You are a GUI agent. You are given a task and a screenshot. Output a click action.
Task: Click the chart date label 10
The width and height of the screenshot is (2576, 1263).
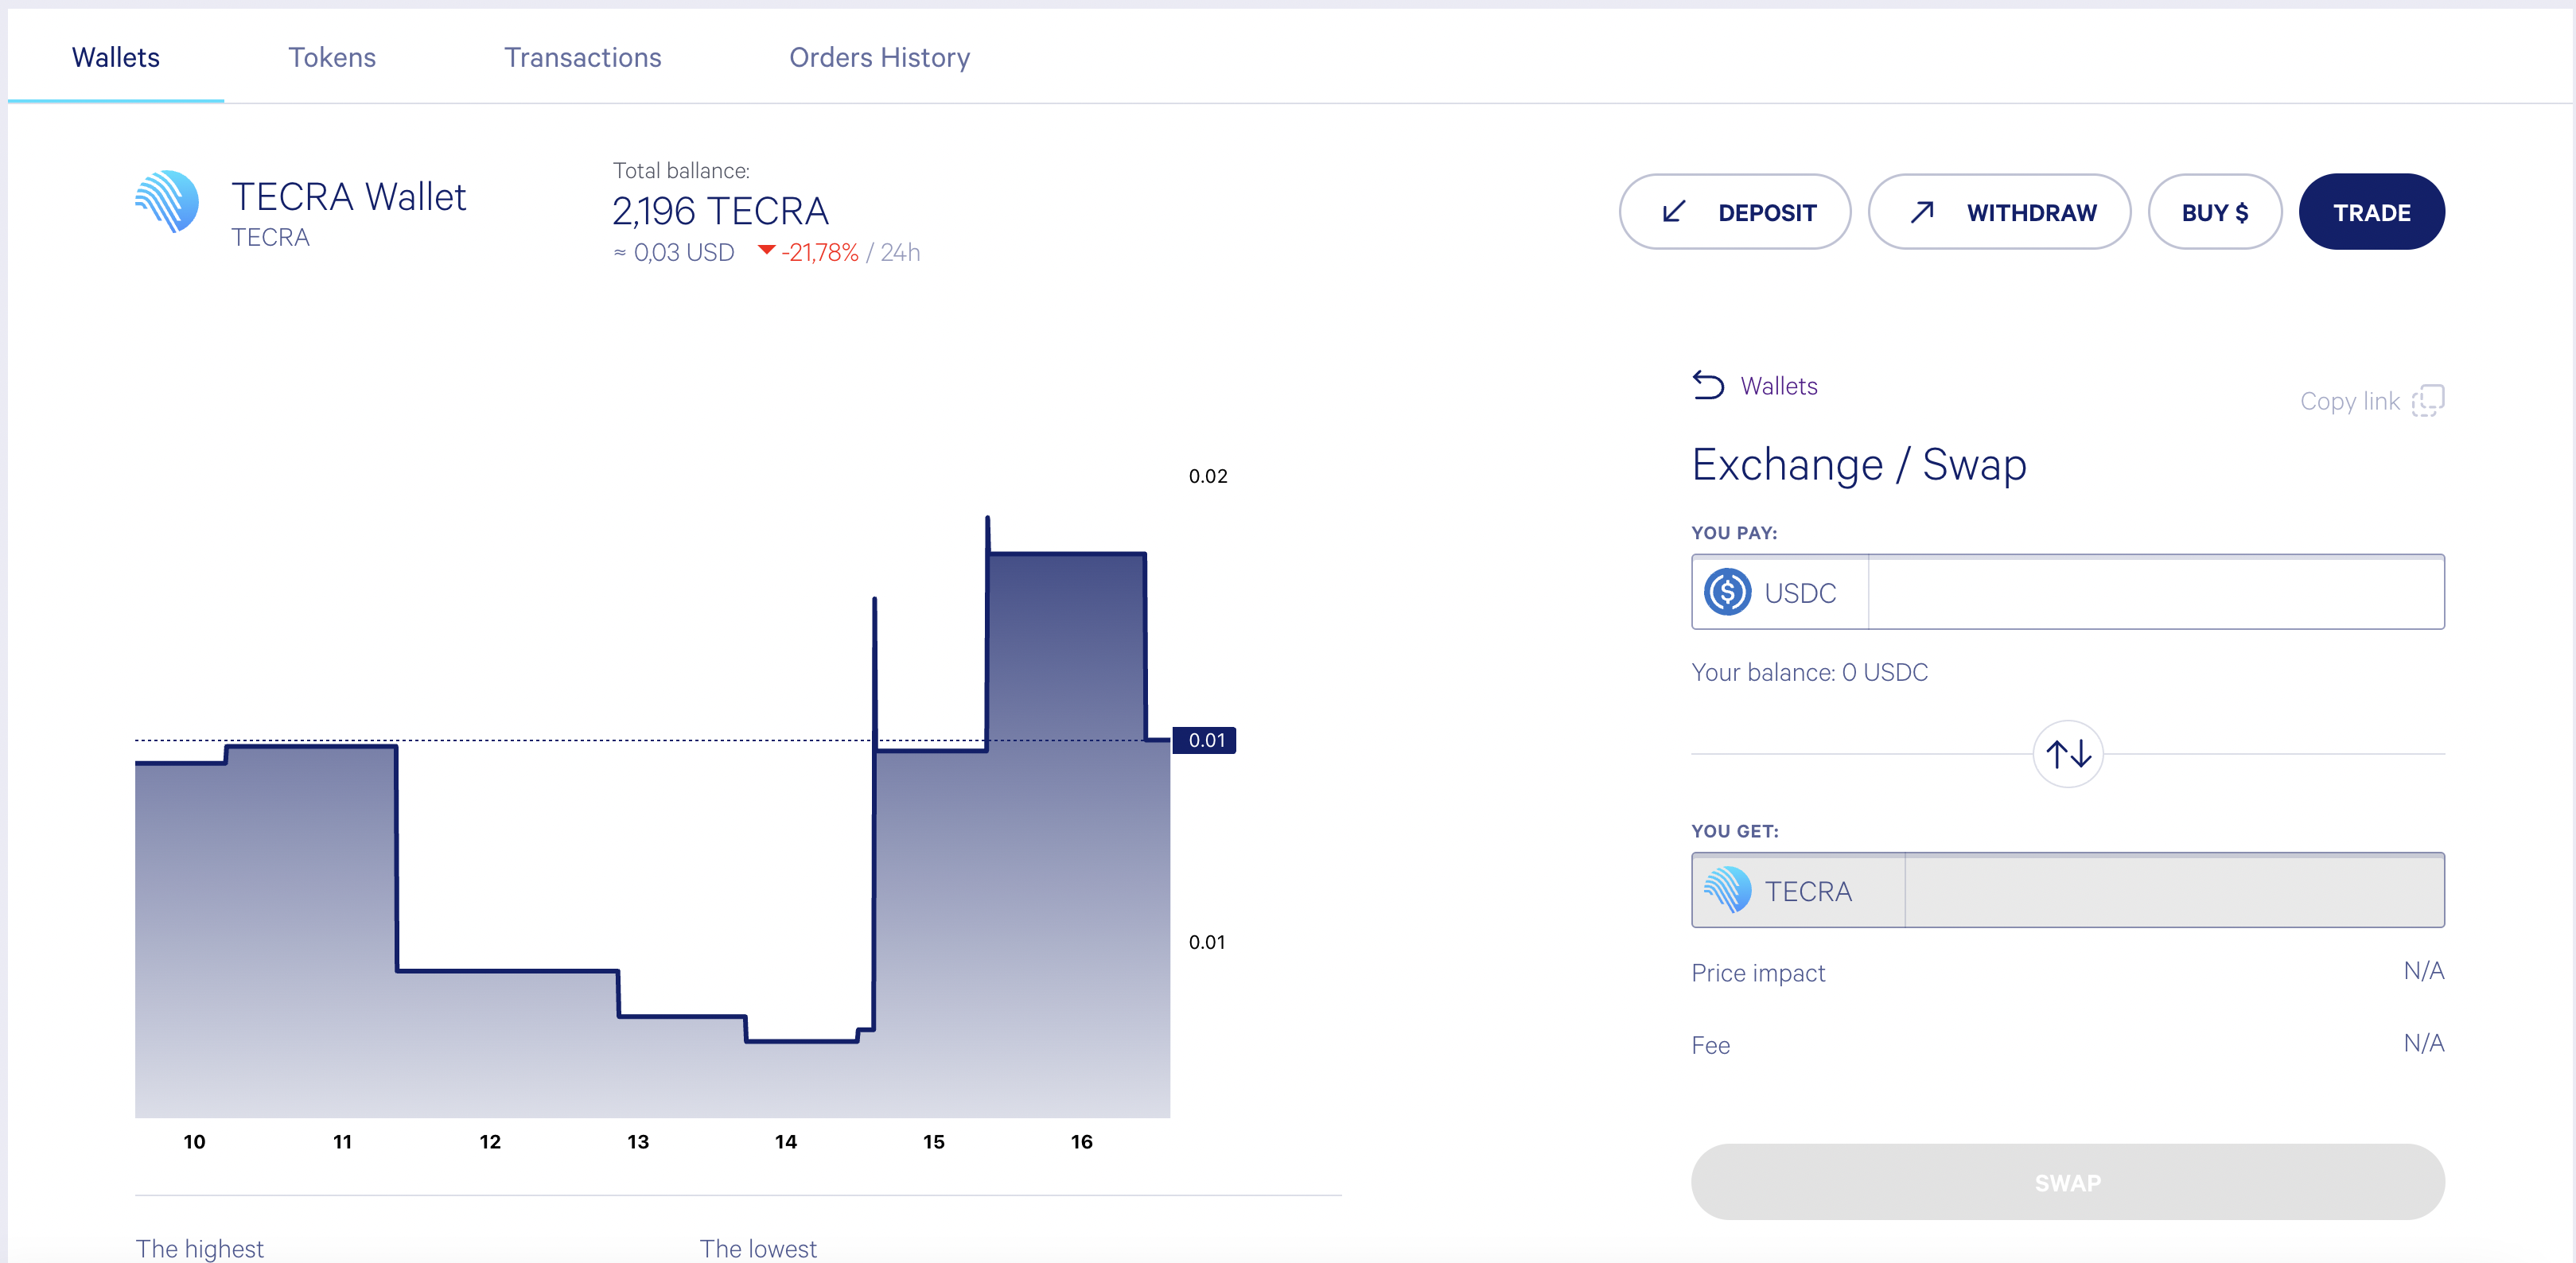pos(194,1142)
